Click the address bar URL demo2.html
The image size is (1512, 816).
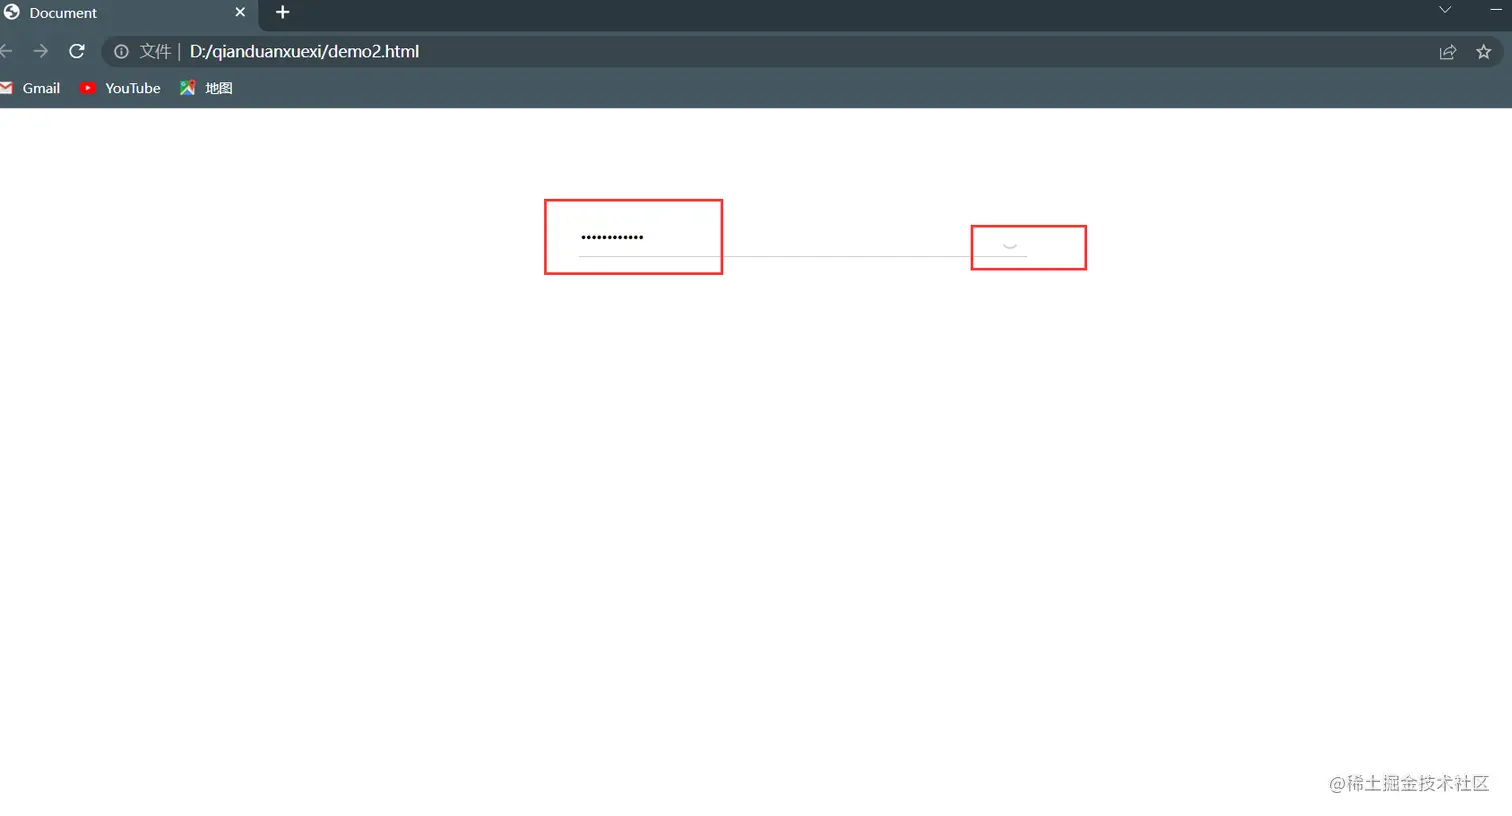(304, 51)
